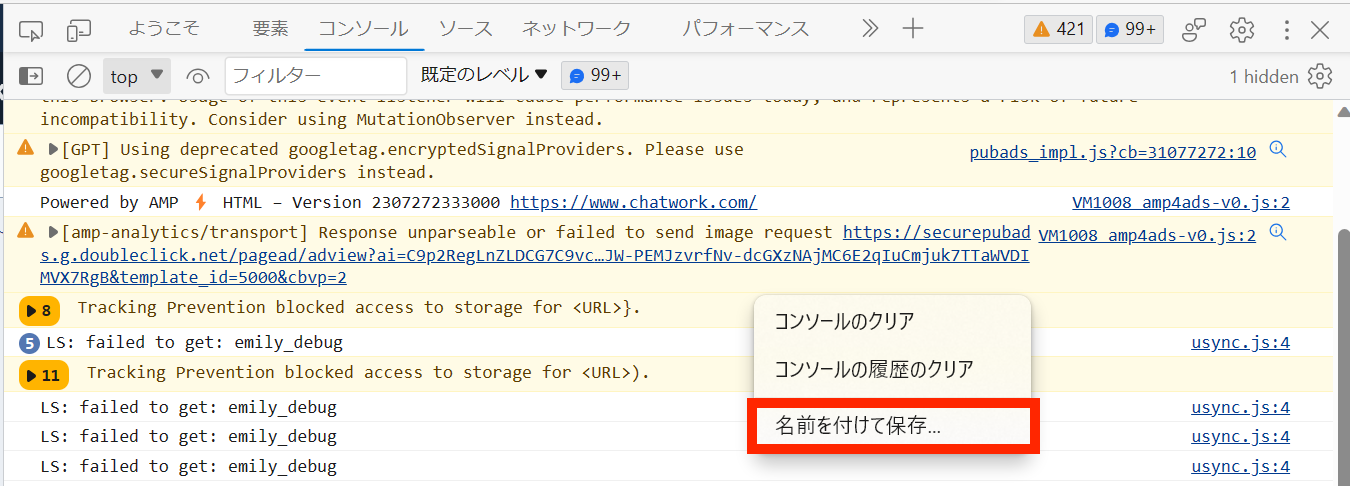Expand the [GPT] deprecated warning message
This screenshot has height=486, width=1350.
[54, 150]
